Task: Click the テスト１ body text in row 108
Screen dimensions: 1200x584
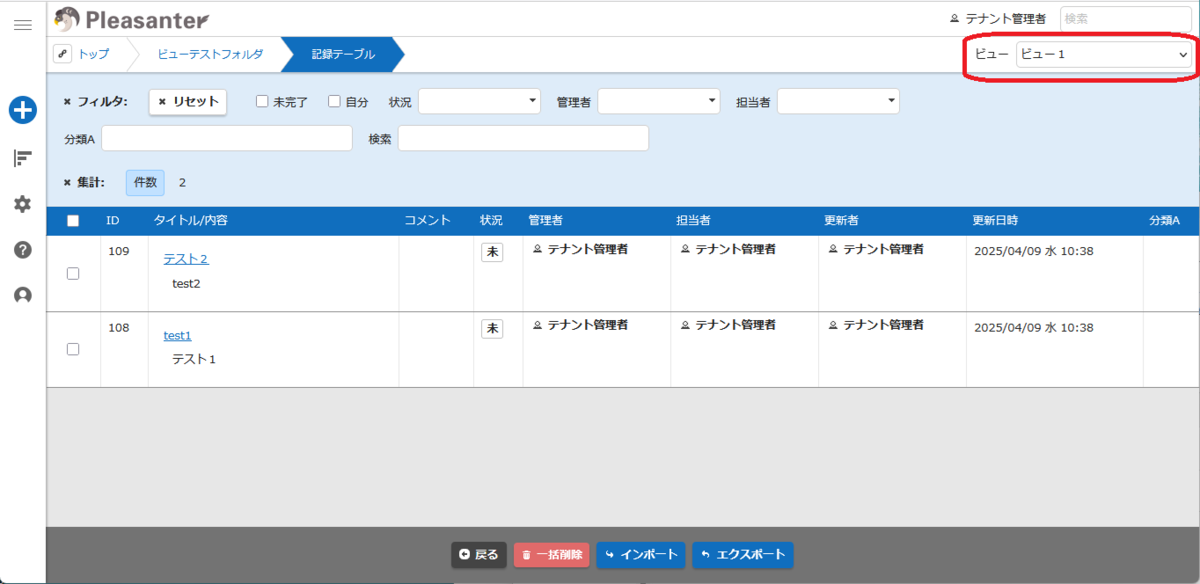Action: click(x=194, y=358)
